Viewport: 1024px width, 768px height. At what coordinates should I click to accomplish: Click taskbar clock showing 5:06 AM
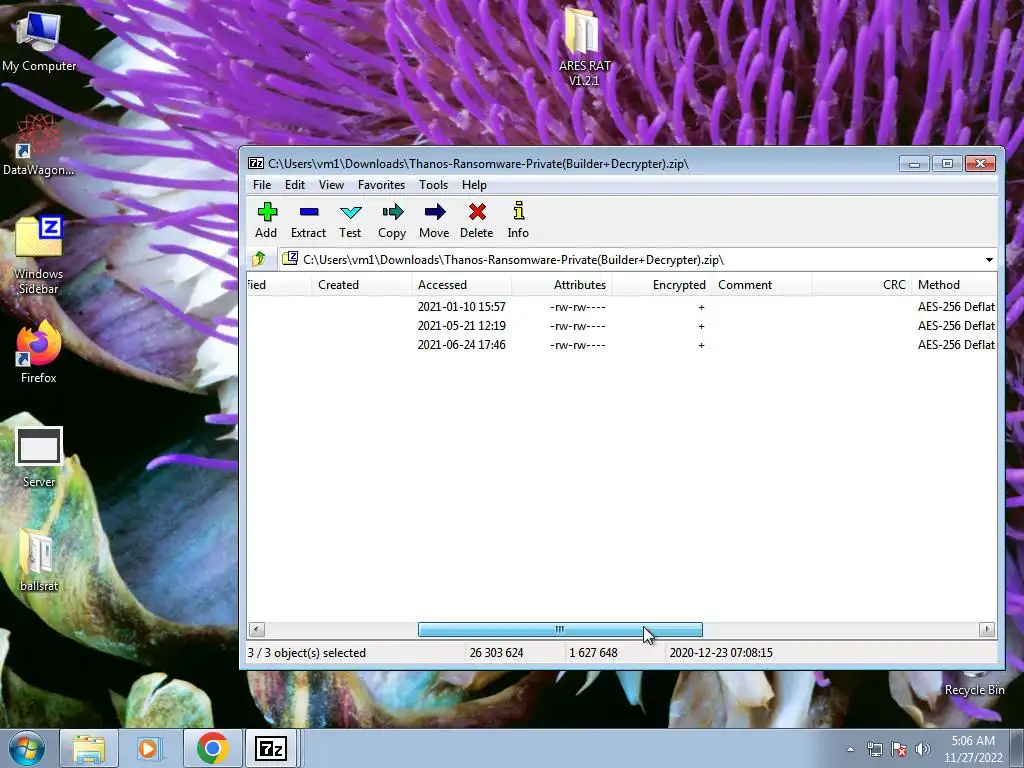pos(973,749)
